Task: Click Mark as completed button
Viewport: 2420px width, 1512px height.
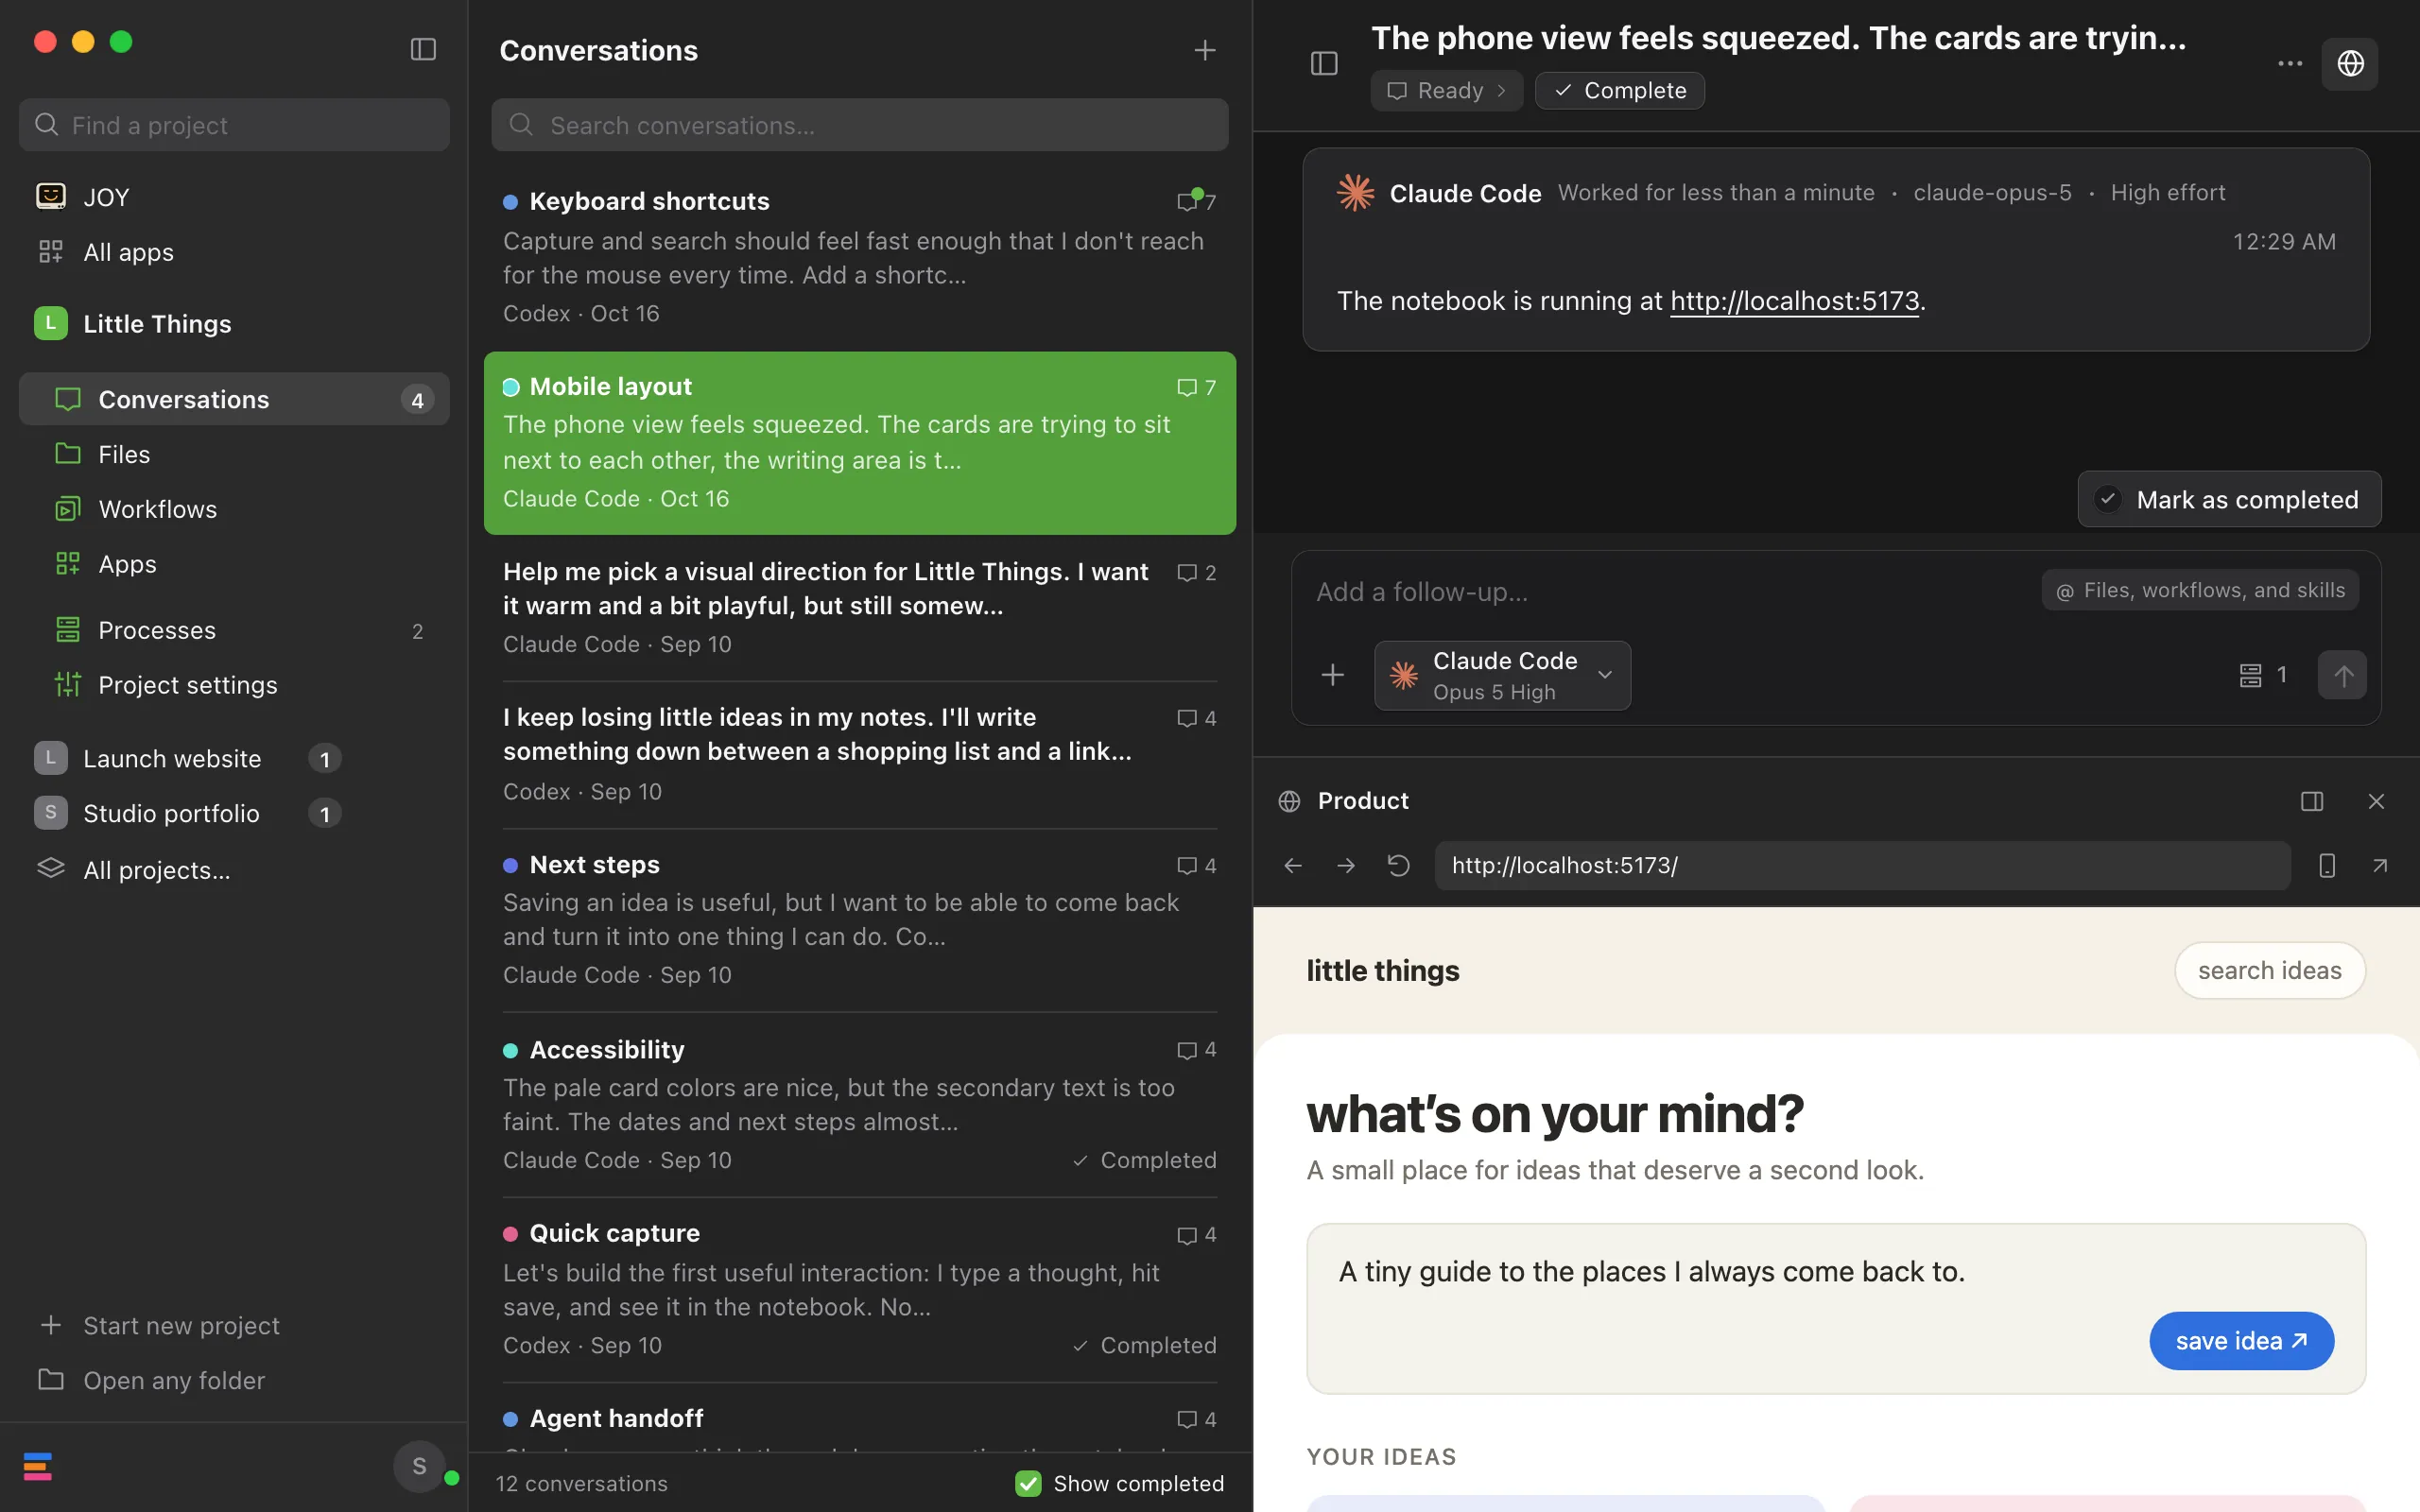Action: [x=2229, y=499]
